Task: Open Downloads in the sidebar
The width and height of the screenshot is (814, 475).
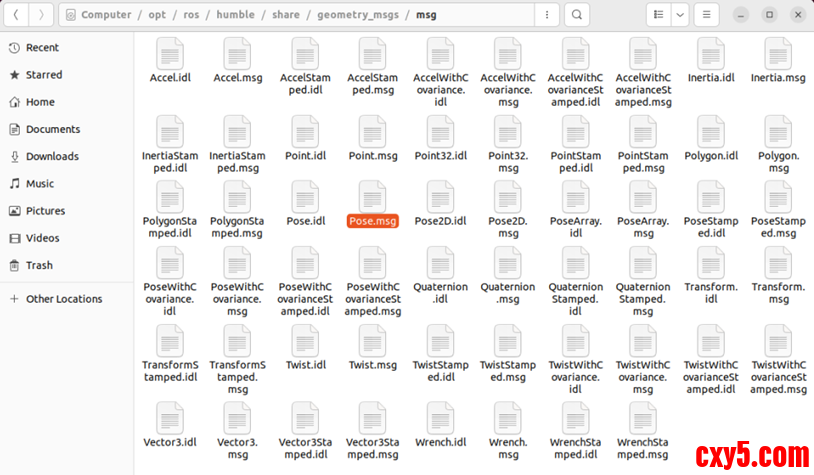Action: [x=52, y=156]
